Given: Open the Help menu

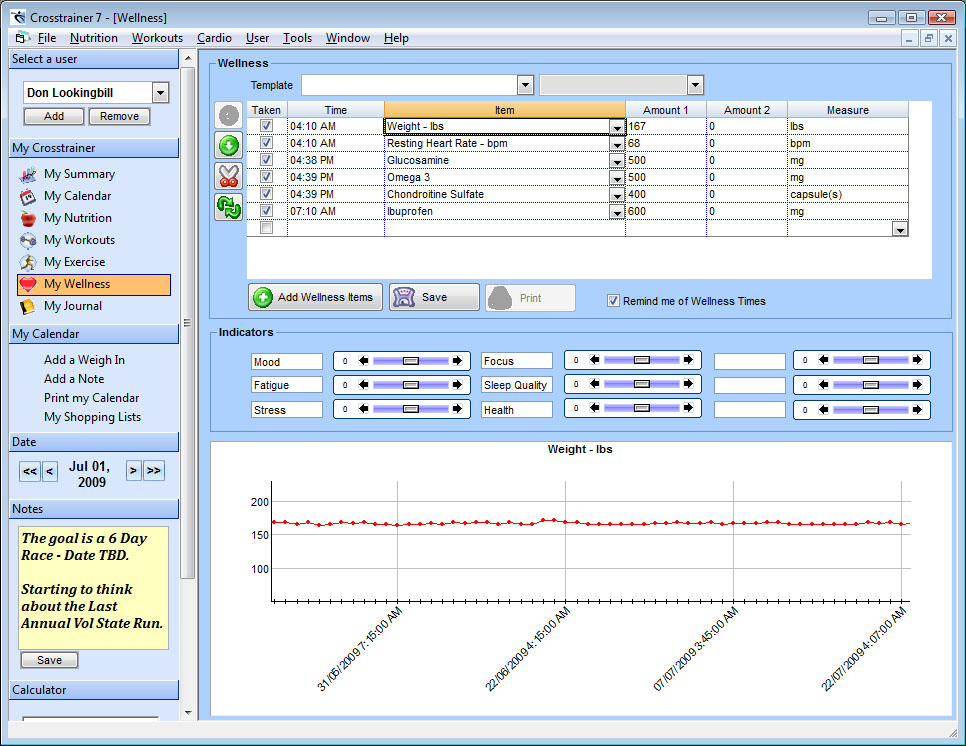Looking at the screenshot, I should (396, 38).
